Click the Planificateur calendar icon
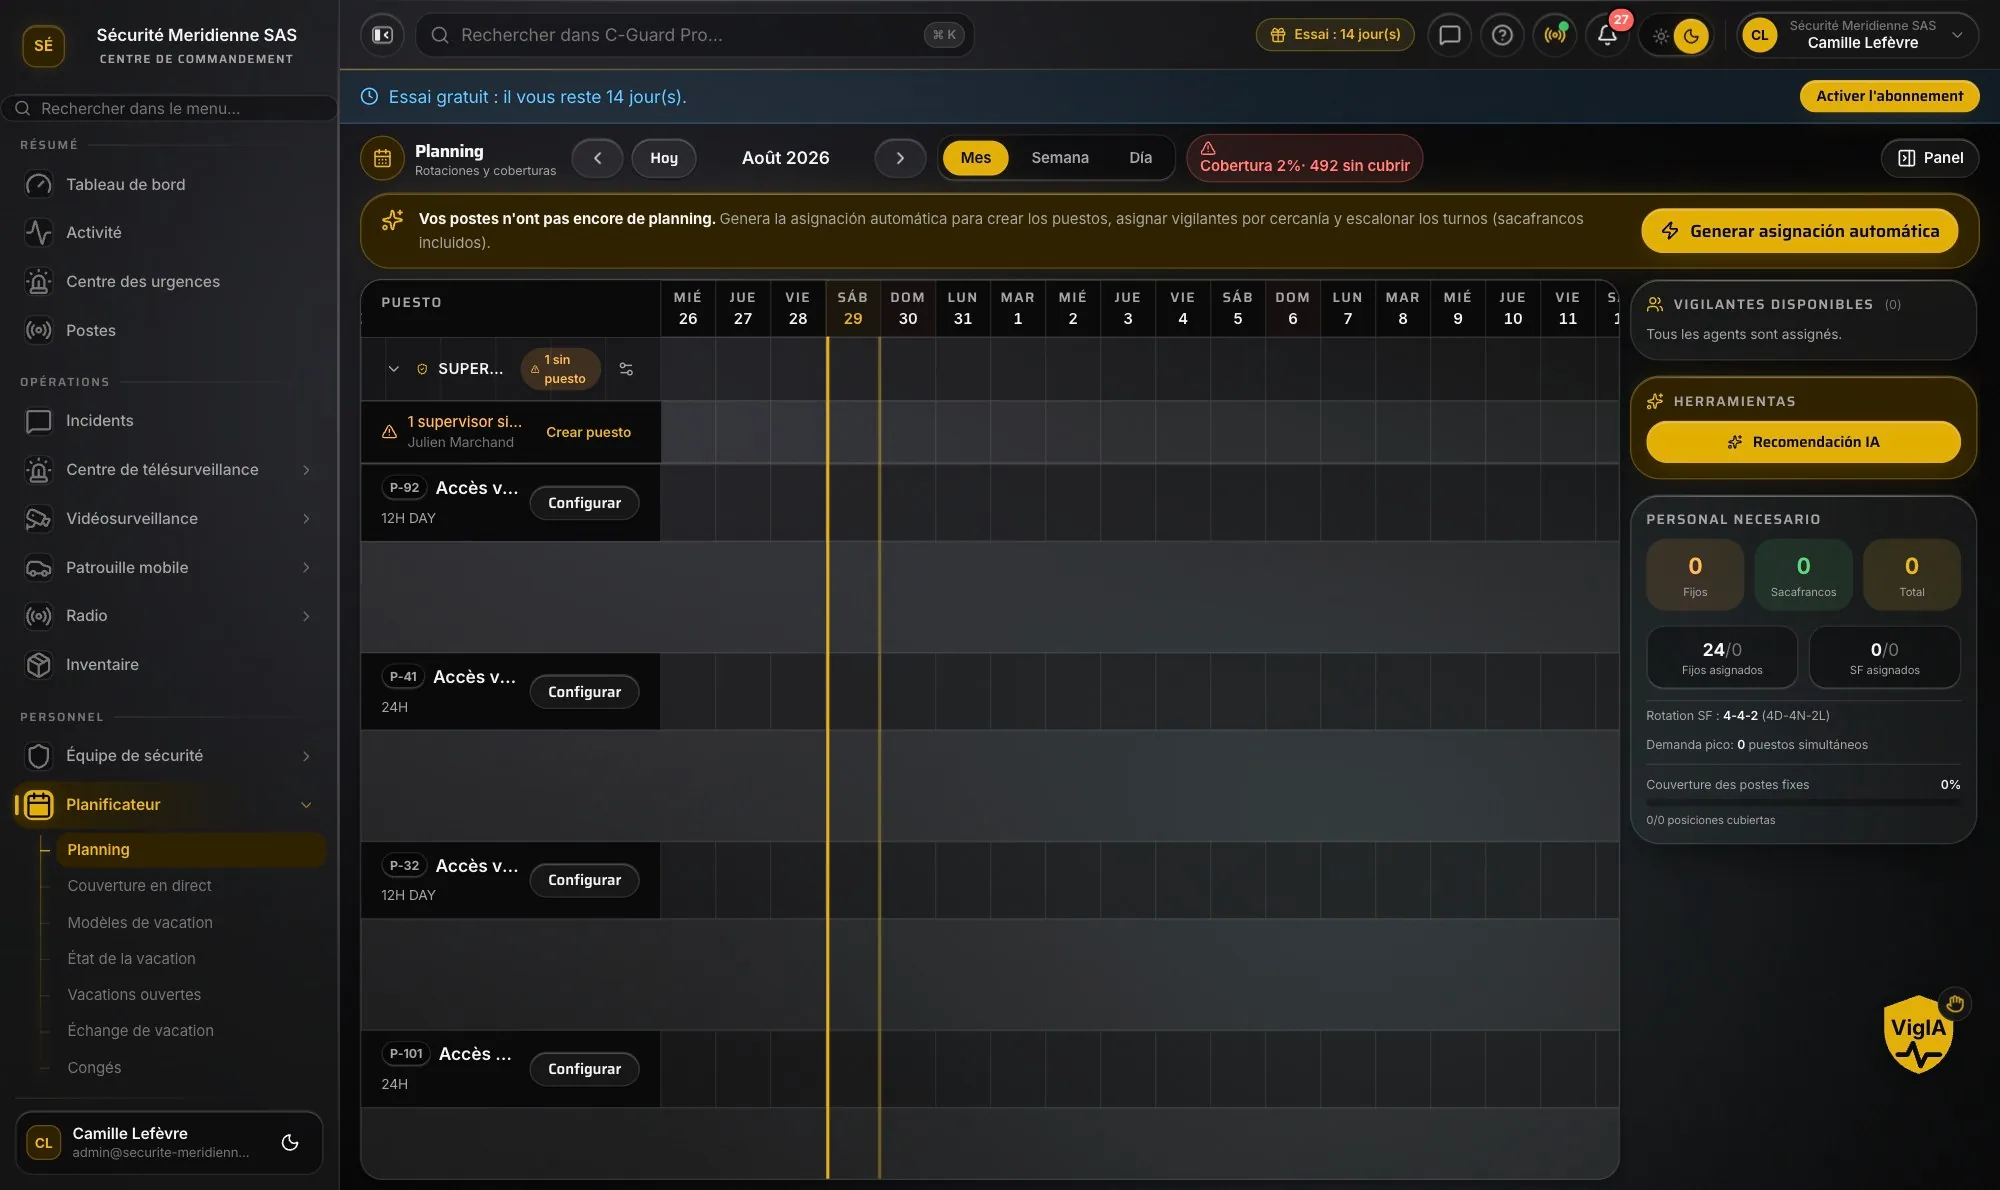This screenshot has height=1190, width=2000. 38,805
